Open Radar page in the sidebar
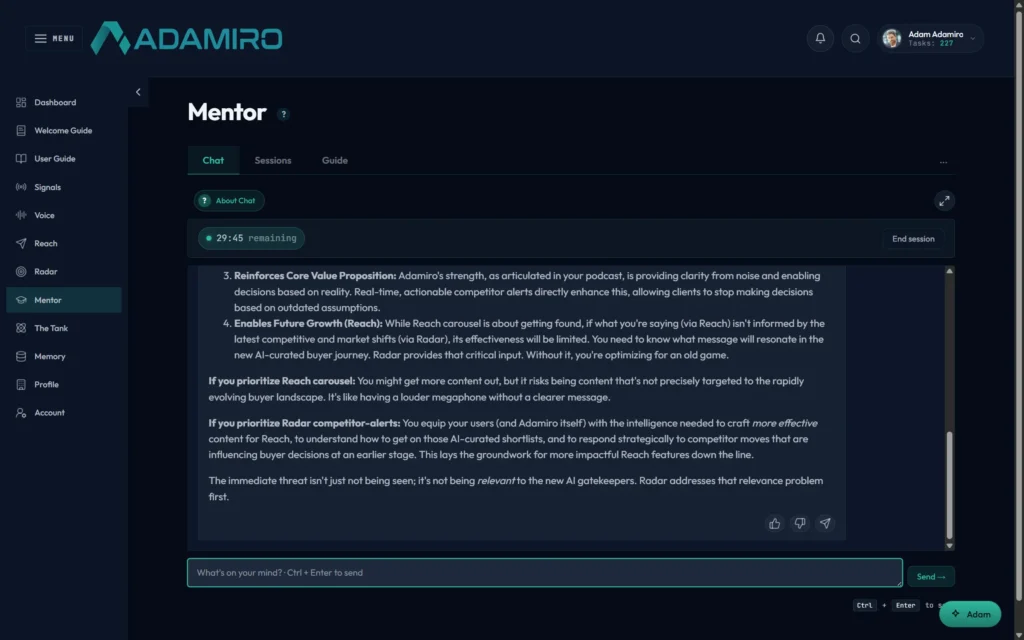This screenshot has width=1024, height=640. [64, 272]
